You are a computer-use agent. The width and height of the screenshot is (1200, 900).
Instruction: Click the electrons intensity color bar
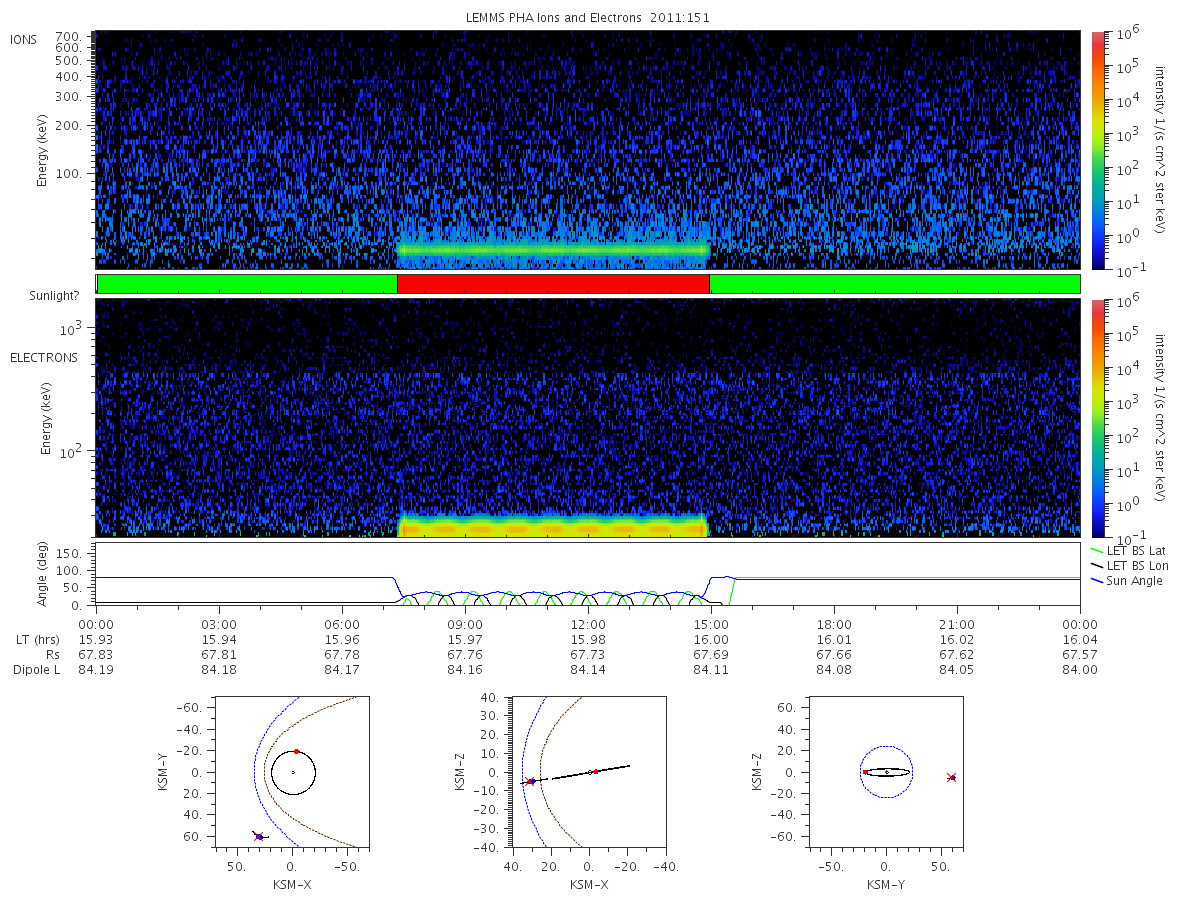click(x=1097, y=417)
